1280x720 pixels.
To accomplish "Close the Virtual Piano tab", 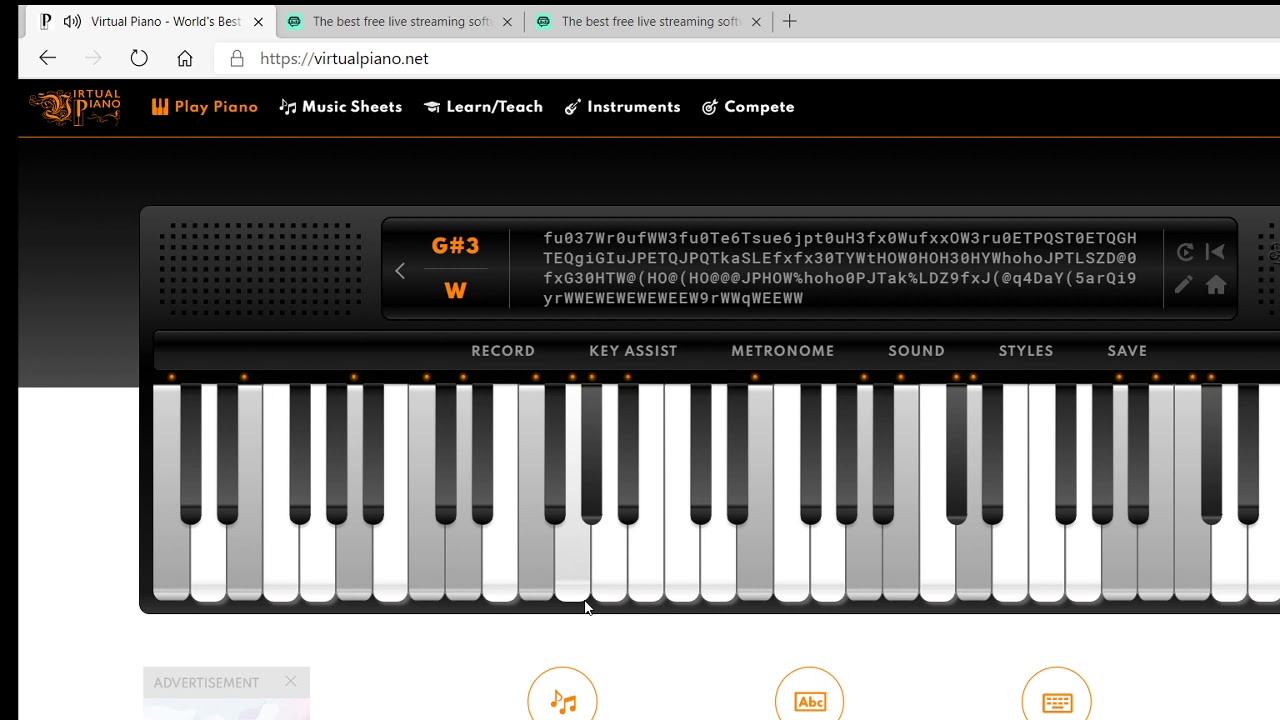I will [x=258, y=21].
